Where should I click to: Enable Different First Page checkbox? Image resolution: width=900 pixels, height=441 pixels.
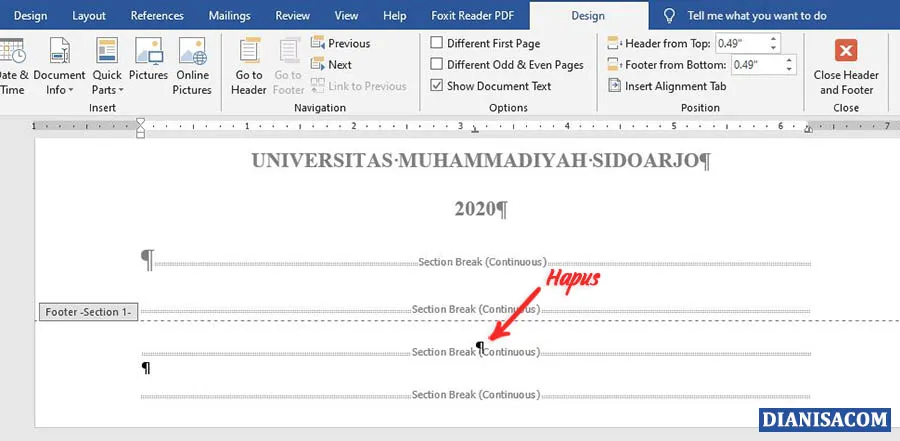(437, 43)
